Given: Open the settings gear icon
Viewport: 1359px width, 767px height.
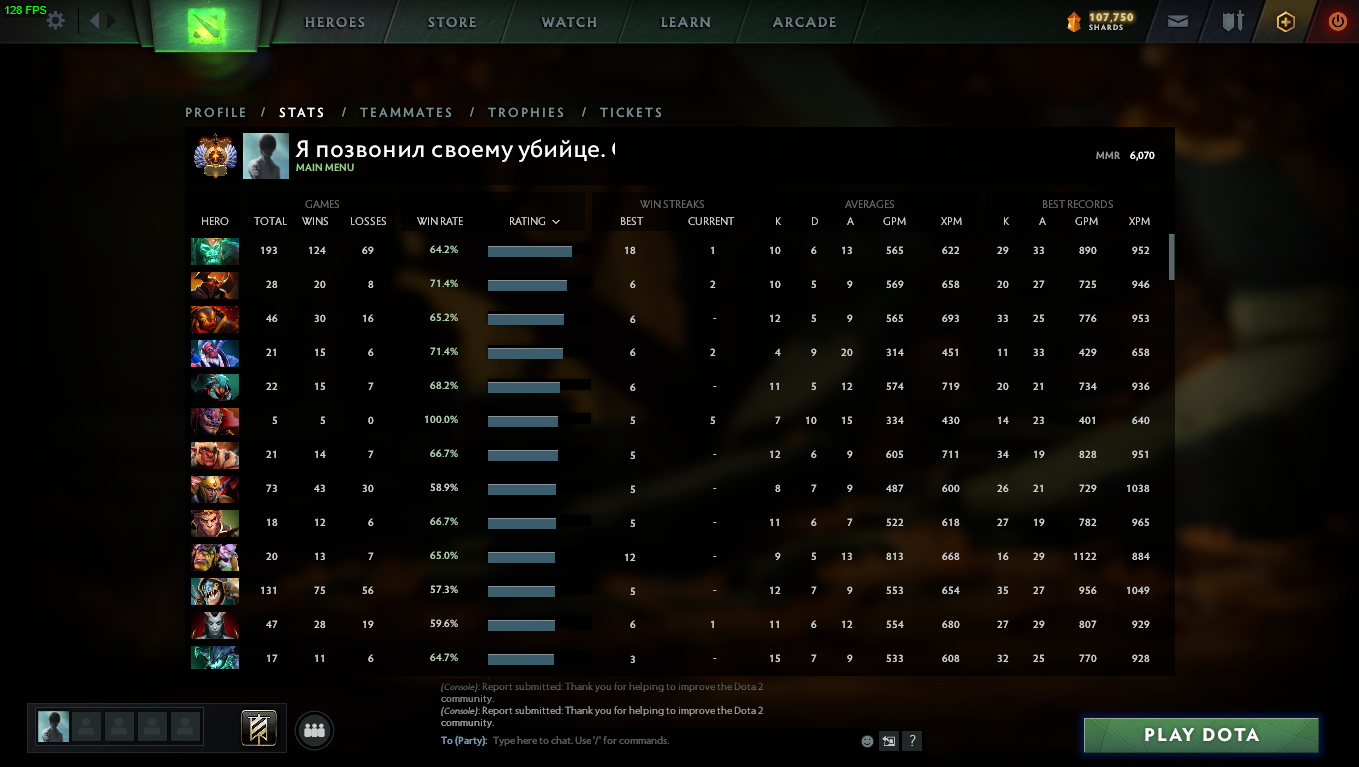Looking at the screenshot, I should [x=56, y=20].
